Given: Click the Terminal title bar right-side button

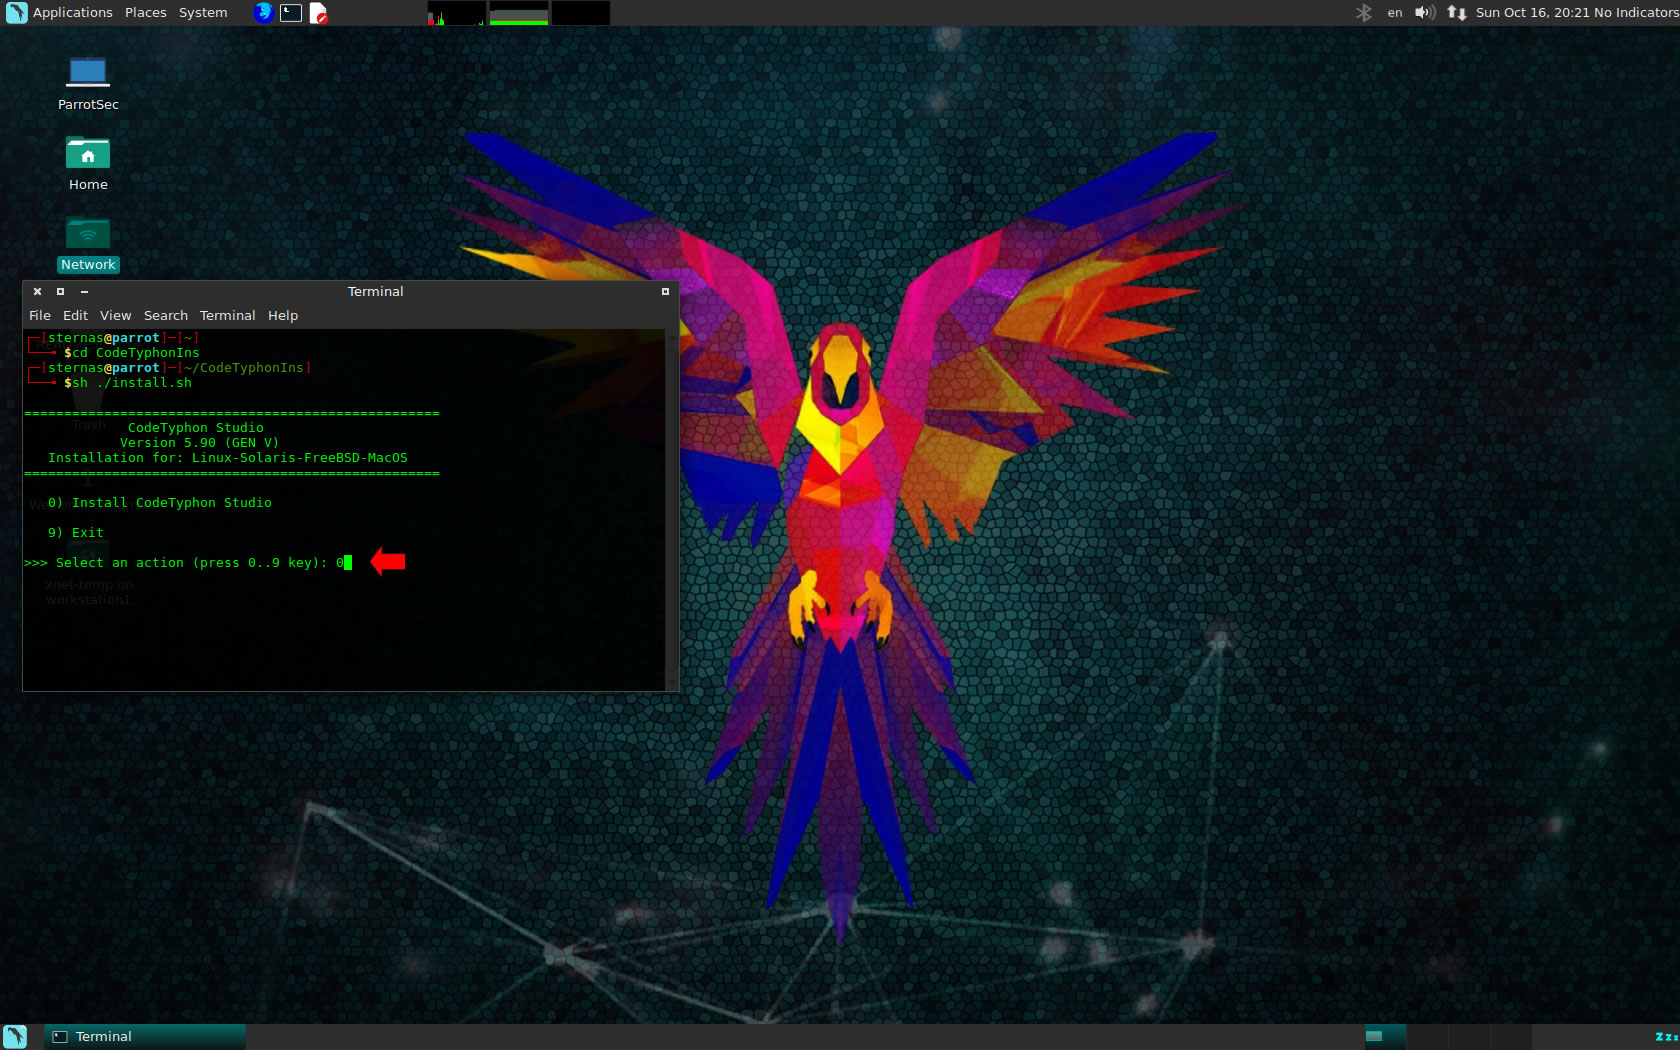Looking at the screenshot, I should pos(665,292).
